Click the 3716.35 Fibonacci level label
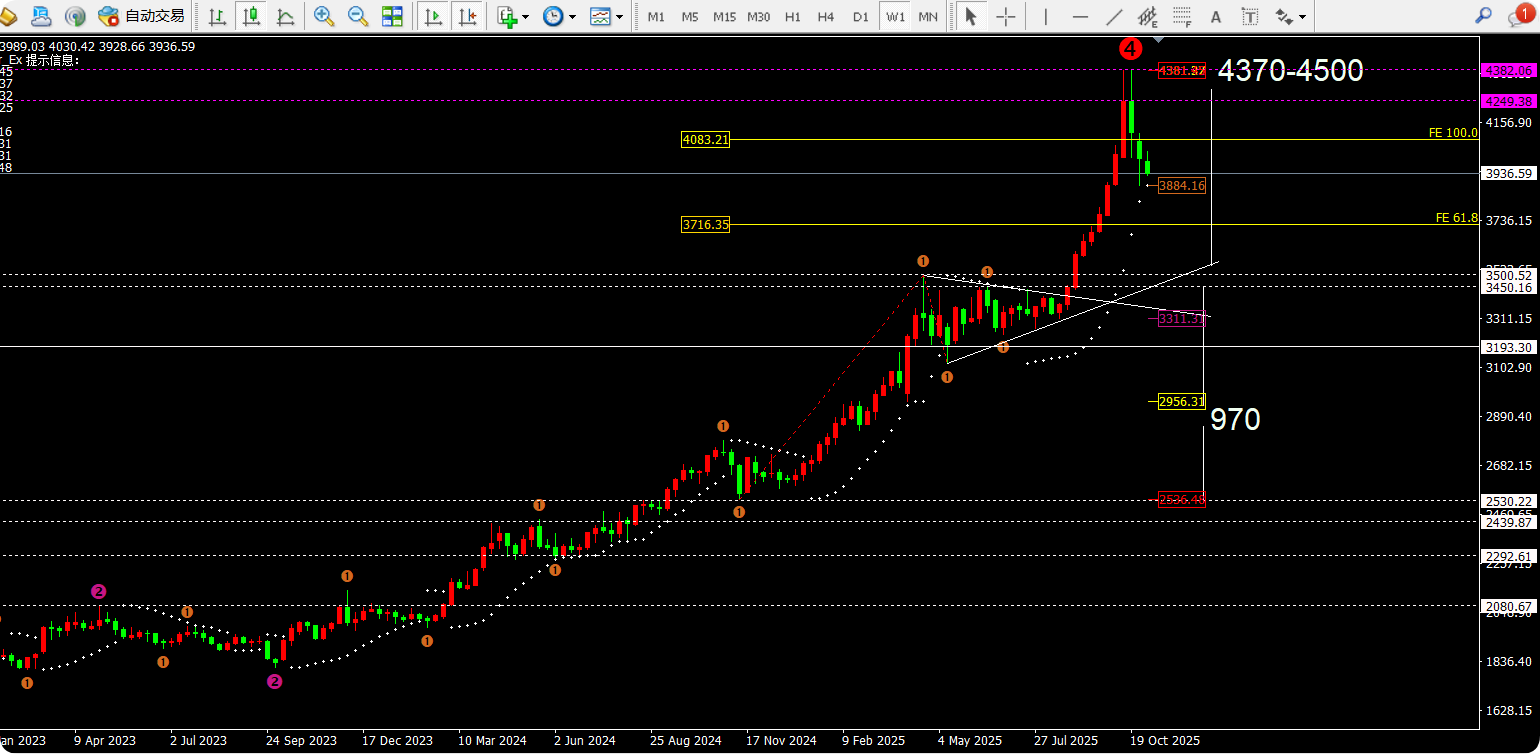The height and width of the screenshot is (754, 1540). coord(705,225)
